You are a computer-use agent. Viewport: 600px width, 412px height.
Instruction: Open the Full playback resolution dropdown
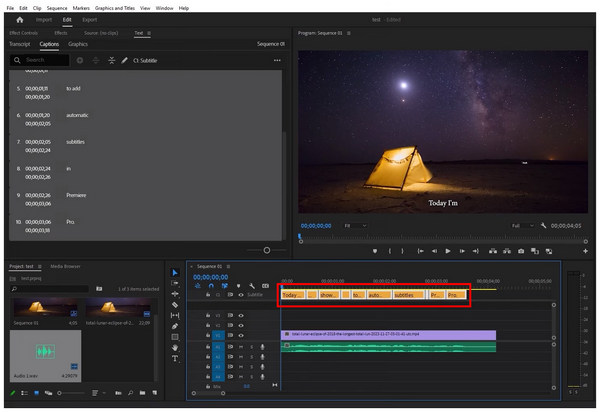click(x=523, y=226)
